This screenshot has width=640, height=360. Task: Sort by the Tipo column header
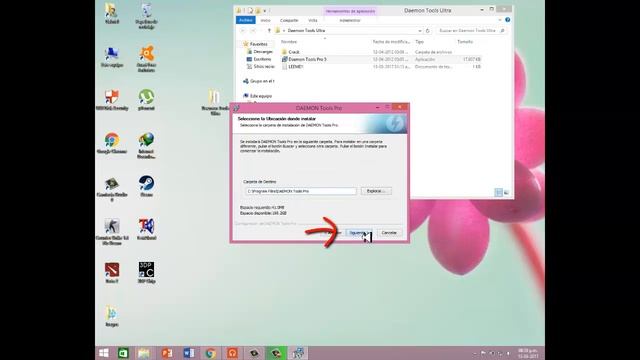(419, 42)
